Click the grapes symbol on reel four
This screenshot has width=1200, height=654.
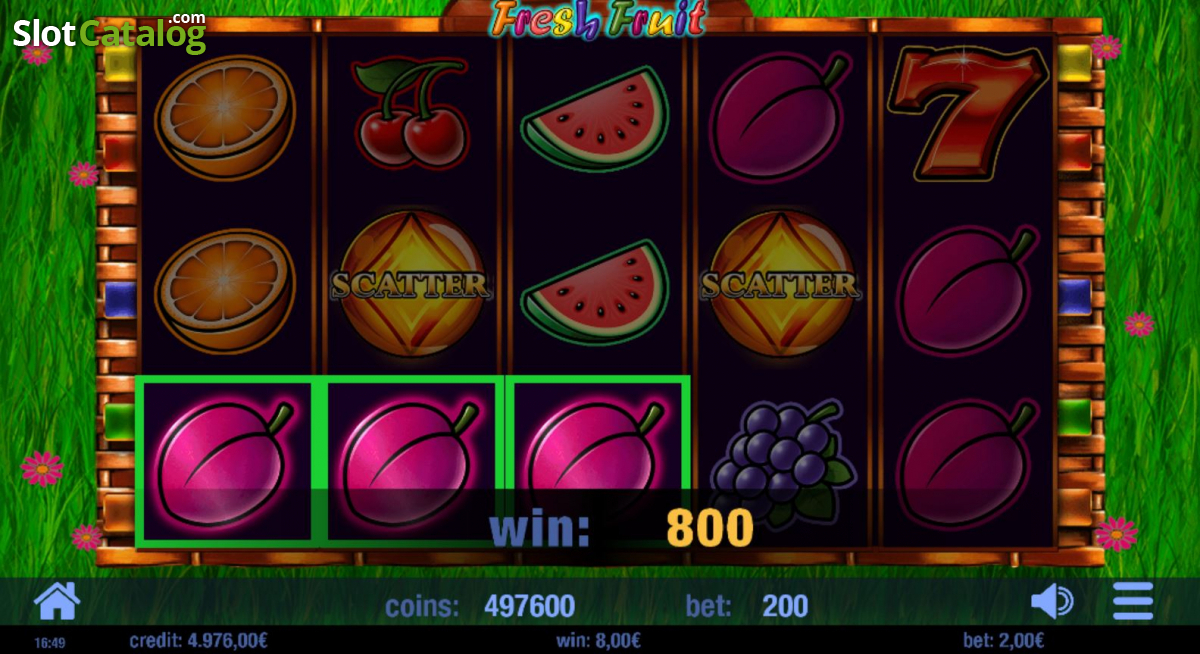[780, 461]
